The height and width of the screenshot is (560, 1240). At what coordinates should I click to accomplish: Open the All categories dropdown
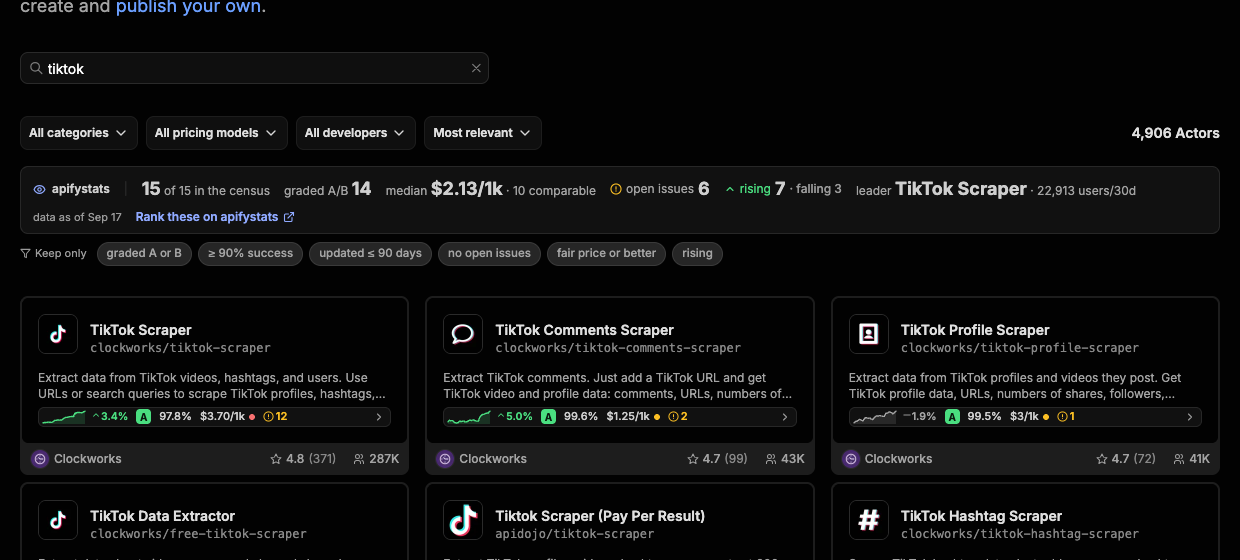[x=79, y=133]
